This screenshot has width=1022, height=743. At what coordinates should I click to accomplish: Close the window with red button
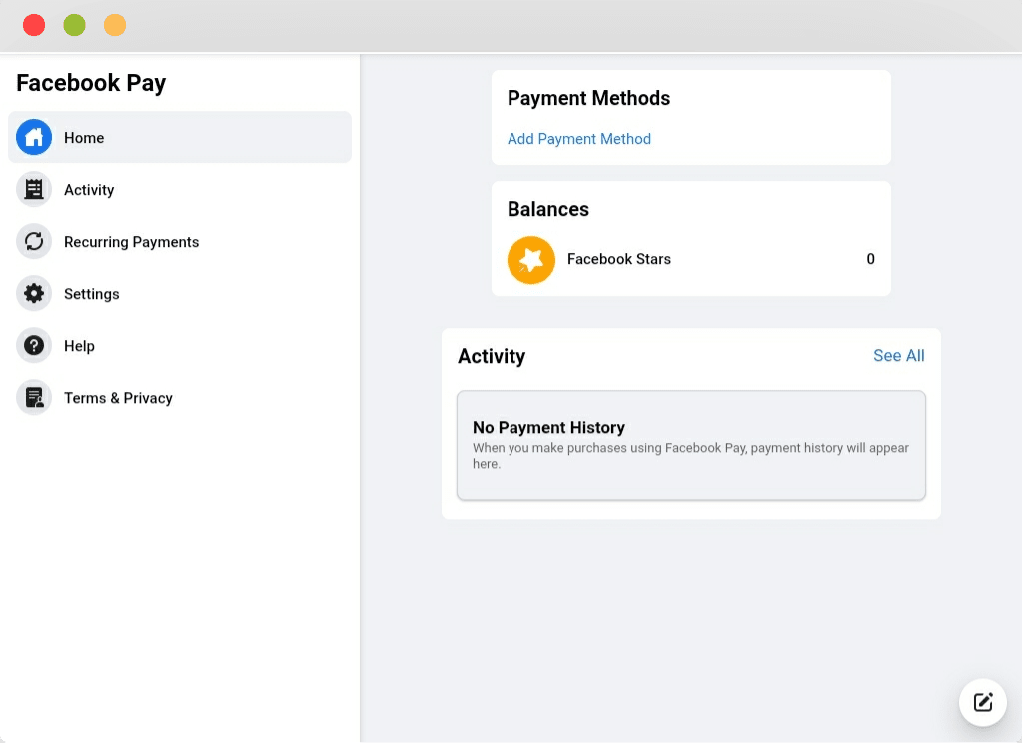click(x=34, y=25)
